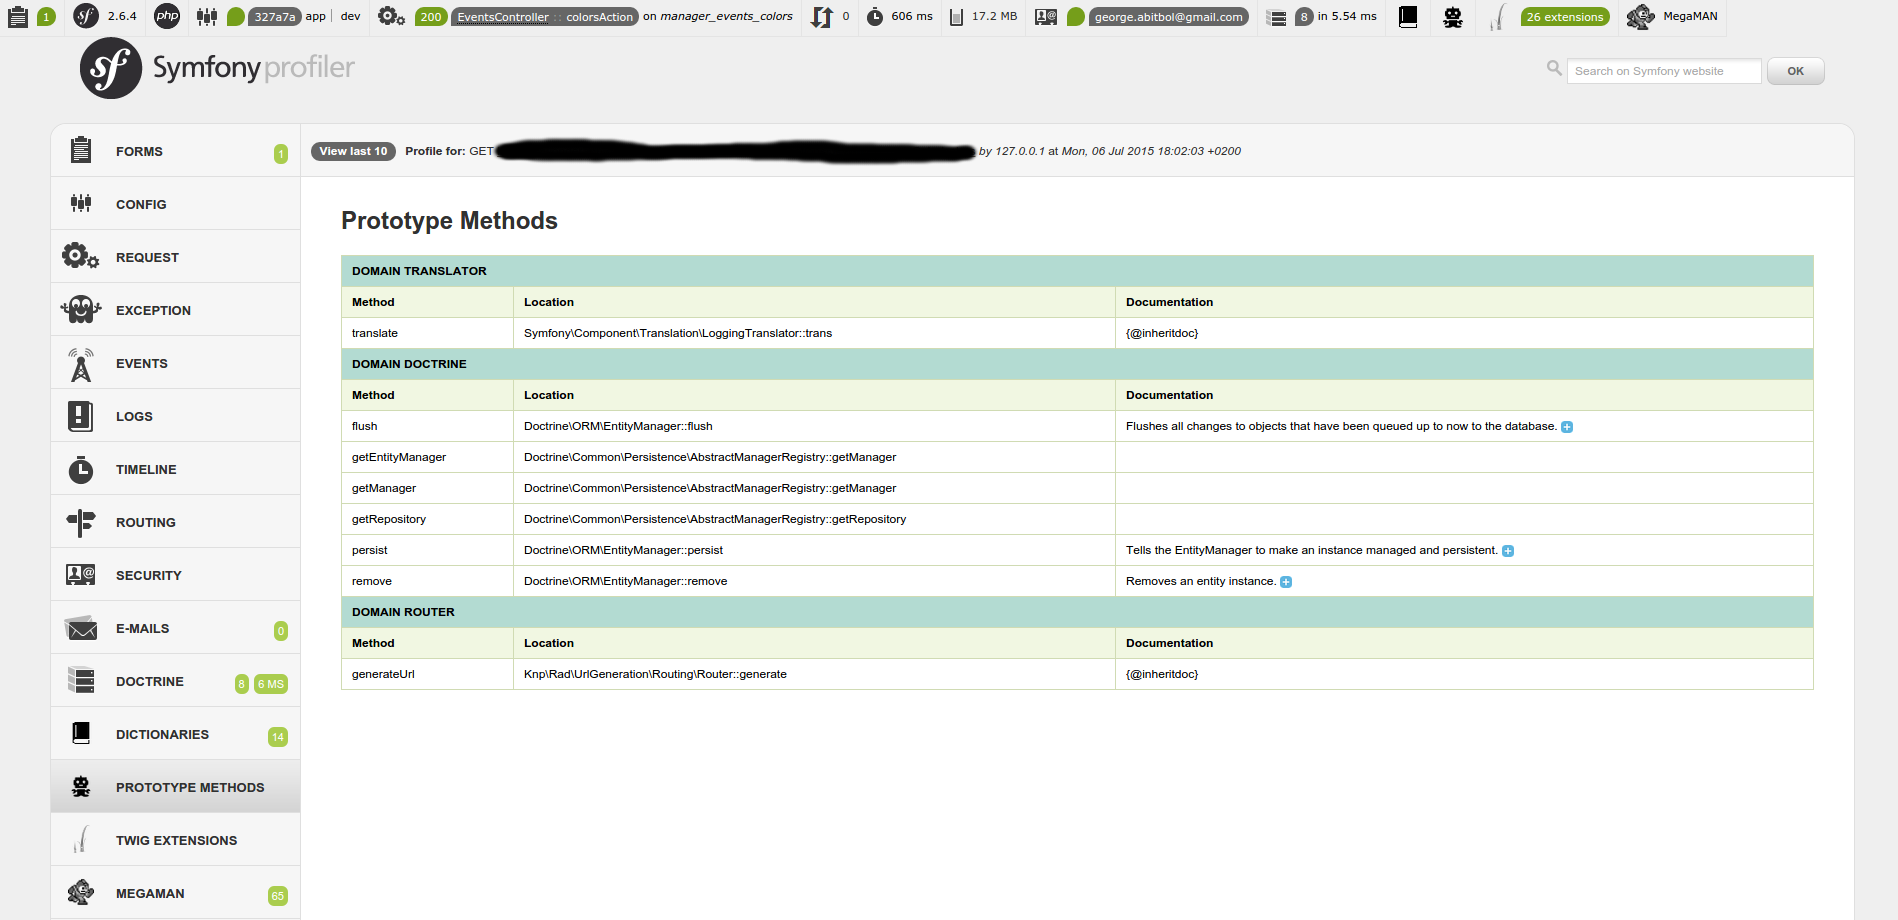Click the manager_events_colors route name

tap(726, 16)
